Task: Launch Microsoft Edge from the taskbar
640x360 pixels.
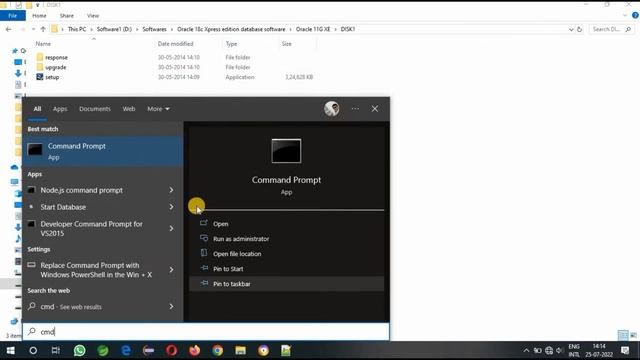Action: [x=126, y=350]
